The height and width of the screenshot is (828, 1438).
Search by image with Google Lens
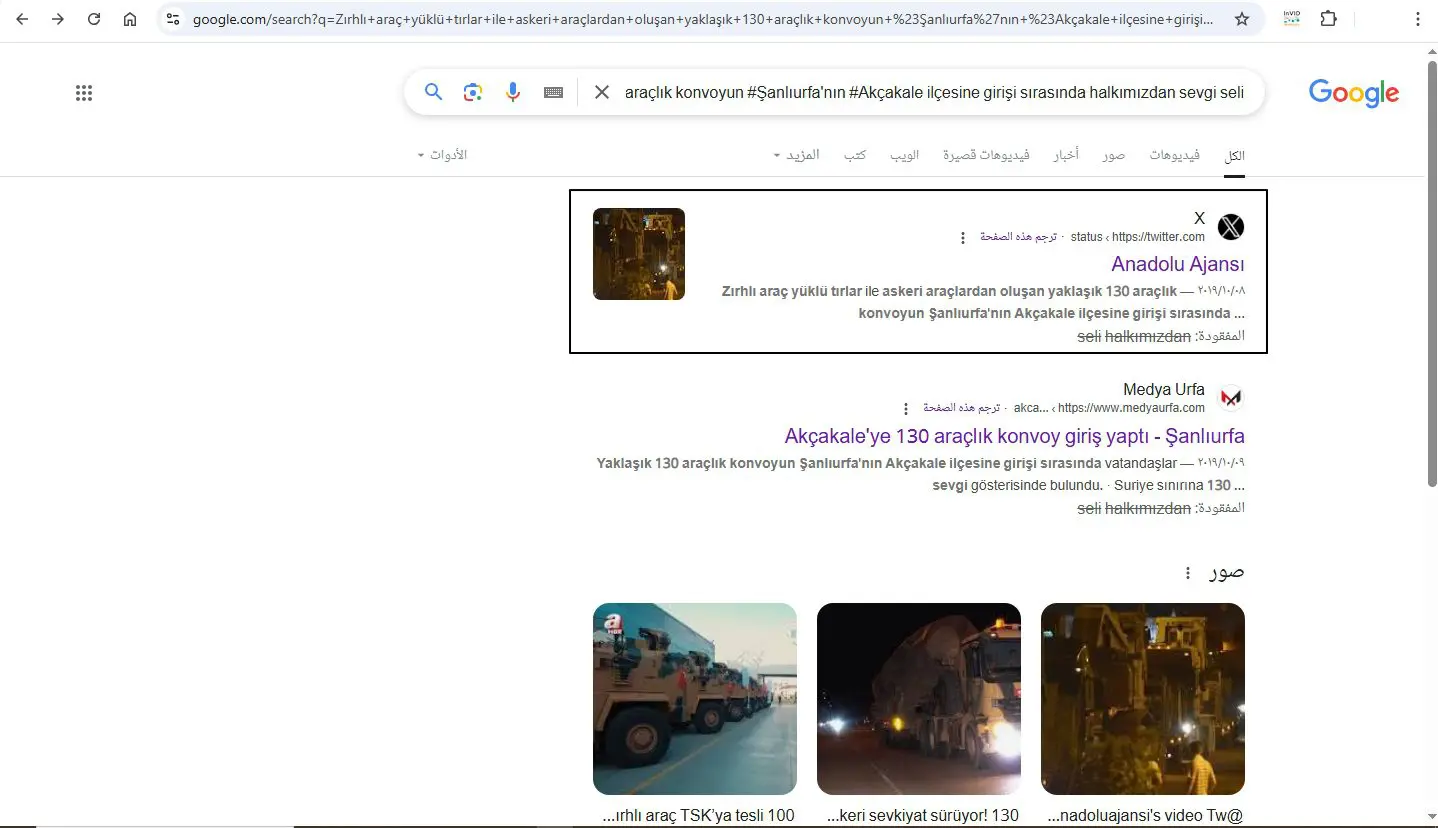point(473,92)
